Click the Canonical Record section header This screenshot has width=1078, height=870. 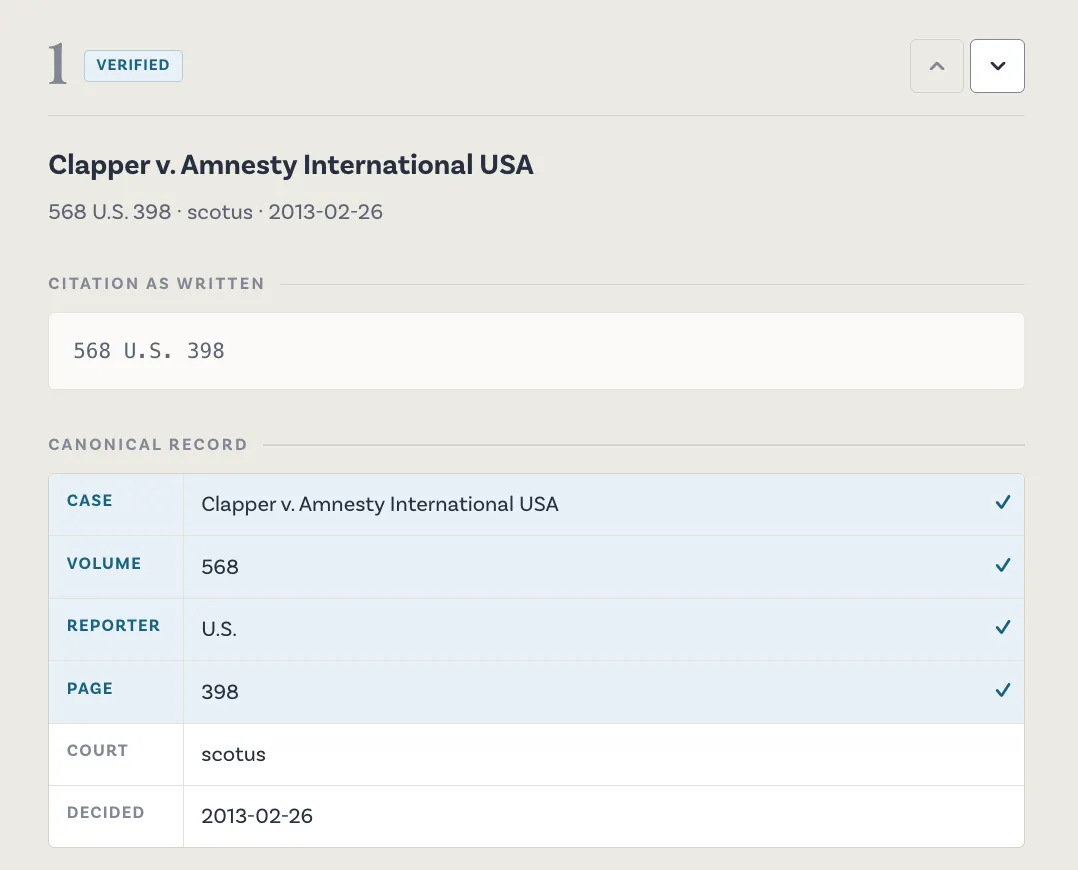(148, 445)
